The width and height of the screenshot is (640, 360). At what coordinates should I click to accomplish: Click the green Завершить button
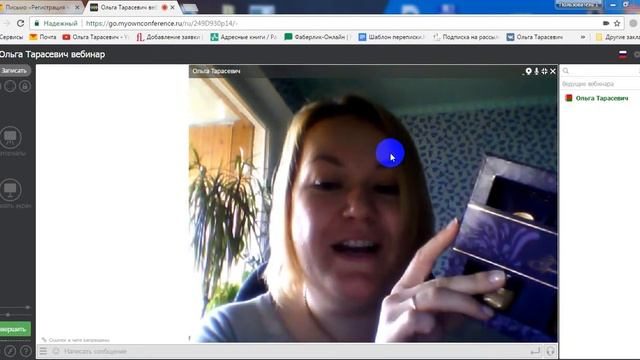click(x=15, y=329)
